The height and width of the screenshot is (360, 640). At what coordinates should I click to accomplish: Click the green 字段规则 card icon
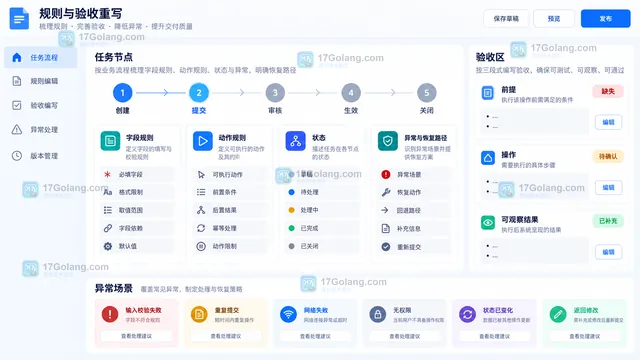tap(110, 141)
